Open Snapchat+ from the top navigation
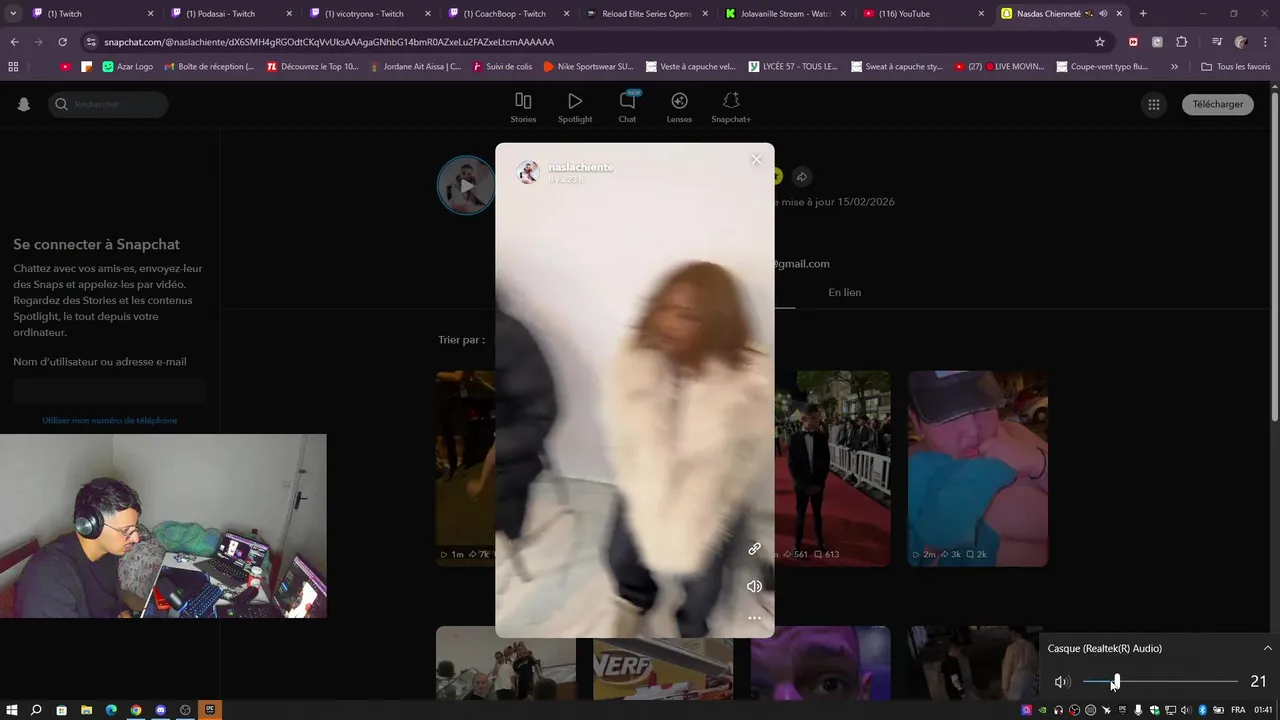Screen dimensions: 1280x720 click(731, 108)
